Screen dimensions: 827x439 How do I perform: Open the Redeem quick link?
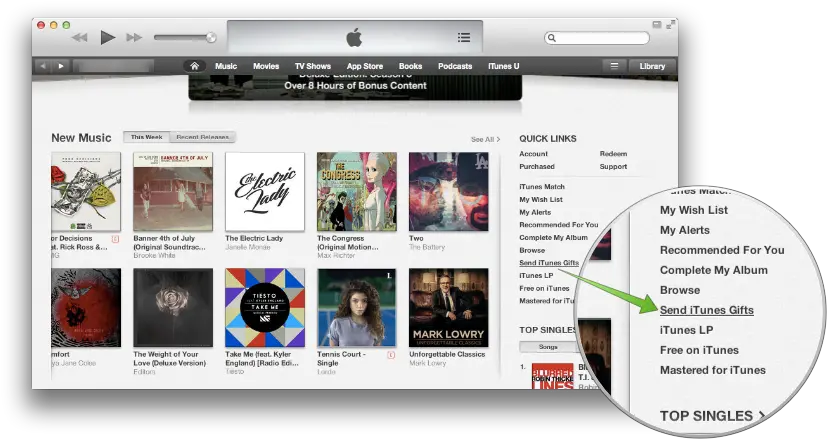[x=613, y=154]
